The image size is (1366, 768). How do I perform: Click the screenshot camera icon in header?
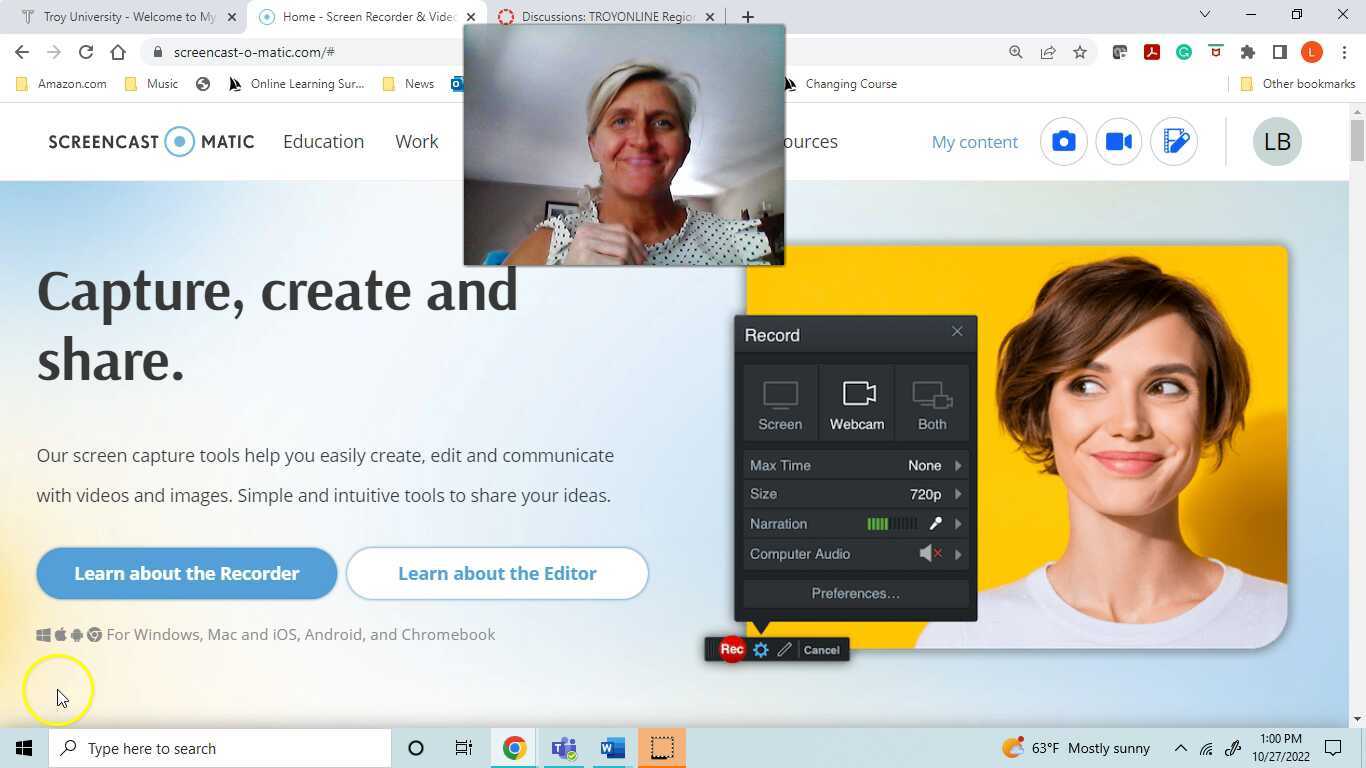[1063, 142]
